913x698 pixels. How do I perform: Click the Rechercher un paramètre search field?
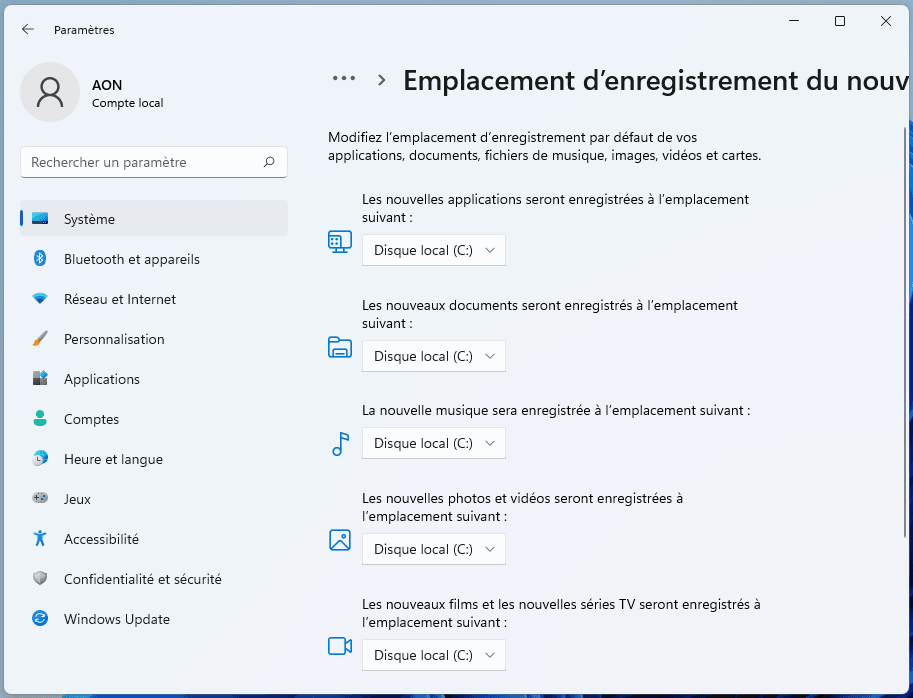tap(140, 162)
